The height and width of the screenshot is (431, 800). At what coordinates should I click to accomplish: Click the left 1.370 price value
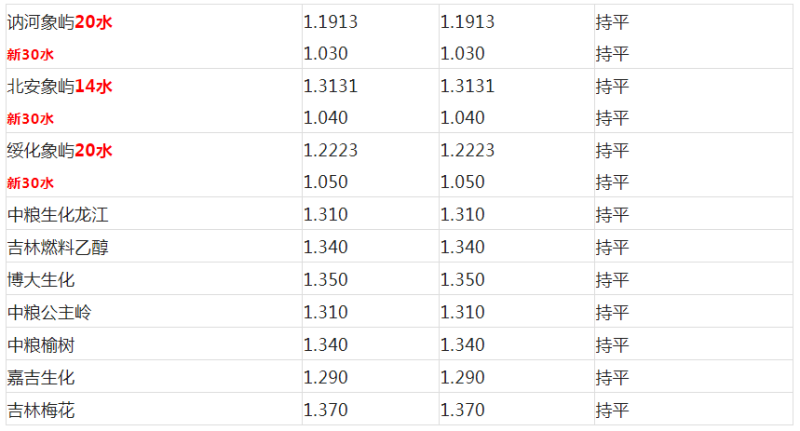tap(325, 410)
